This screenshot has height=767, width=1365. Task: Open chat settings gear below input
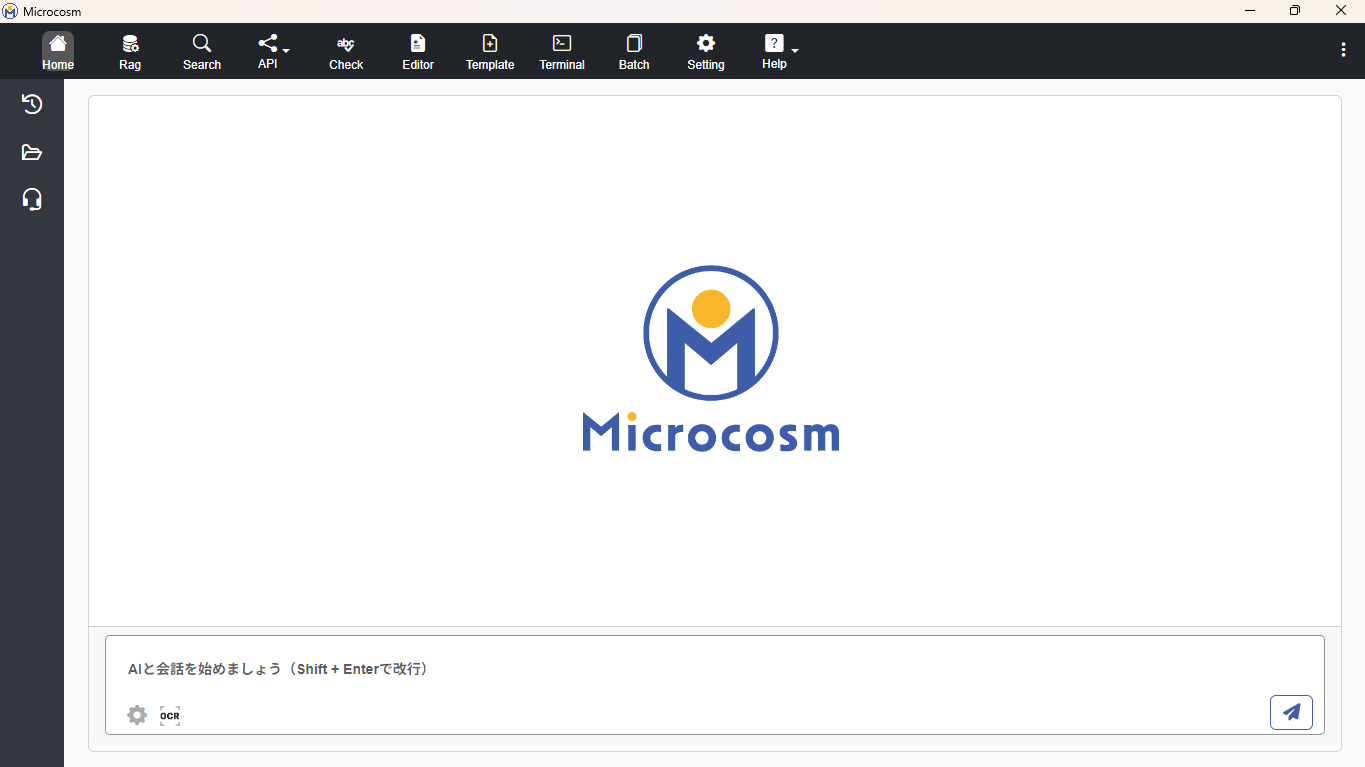137,715
